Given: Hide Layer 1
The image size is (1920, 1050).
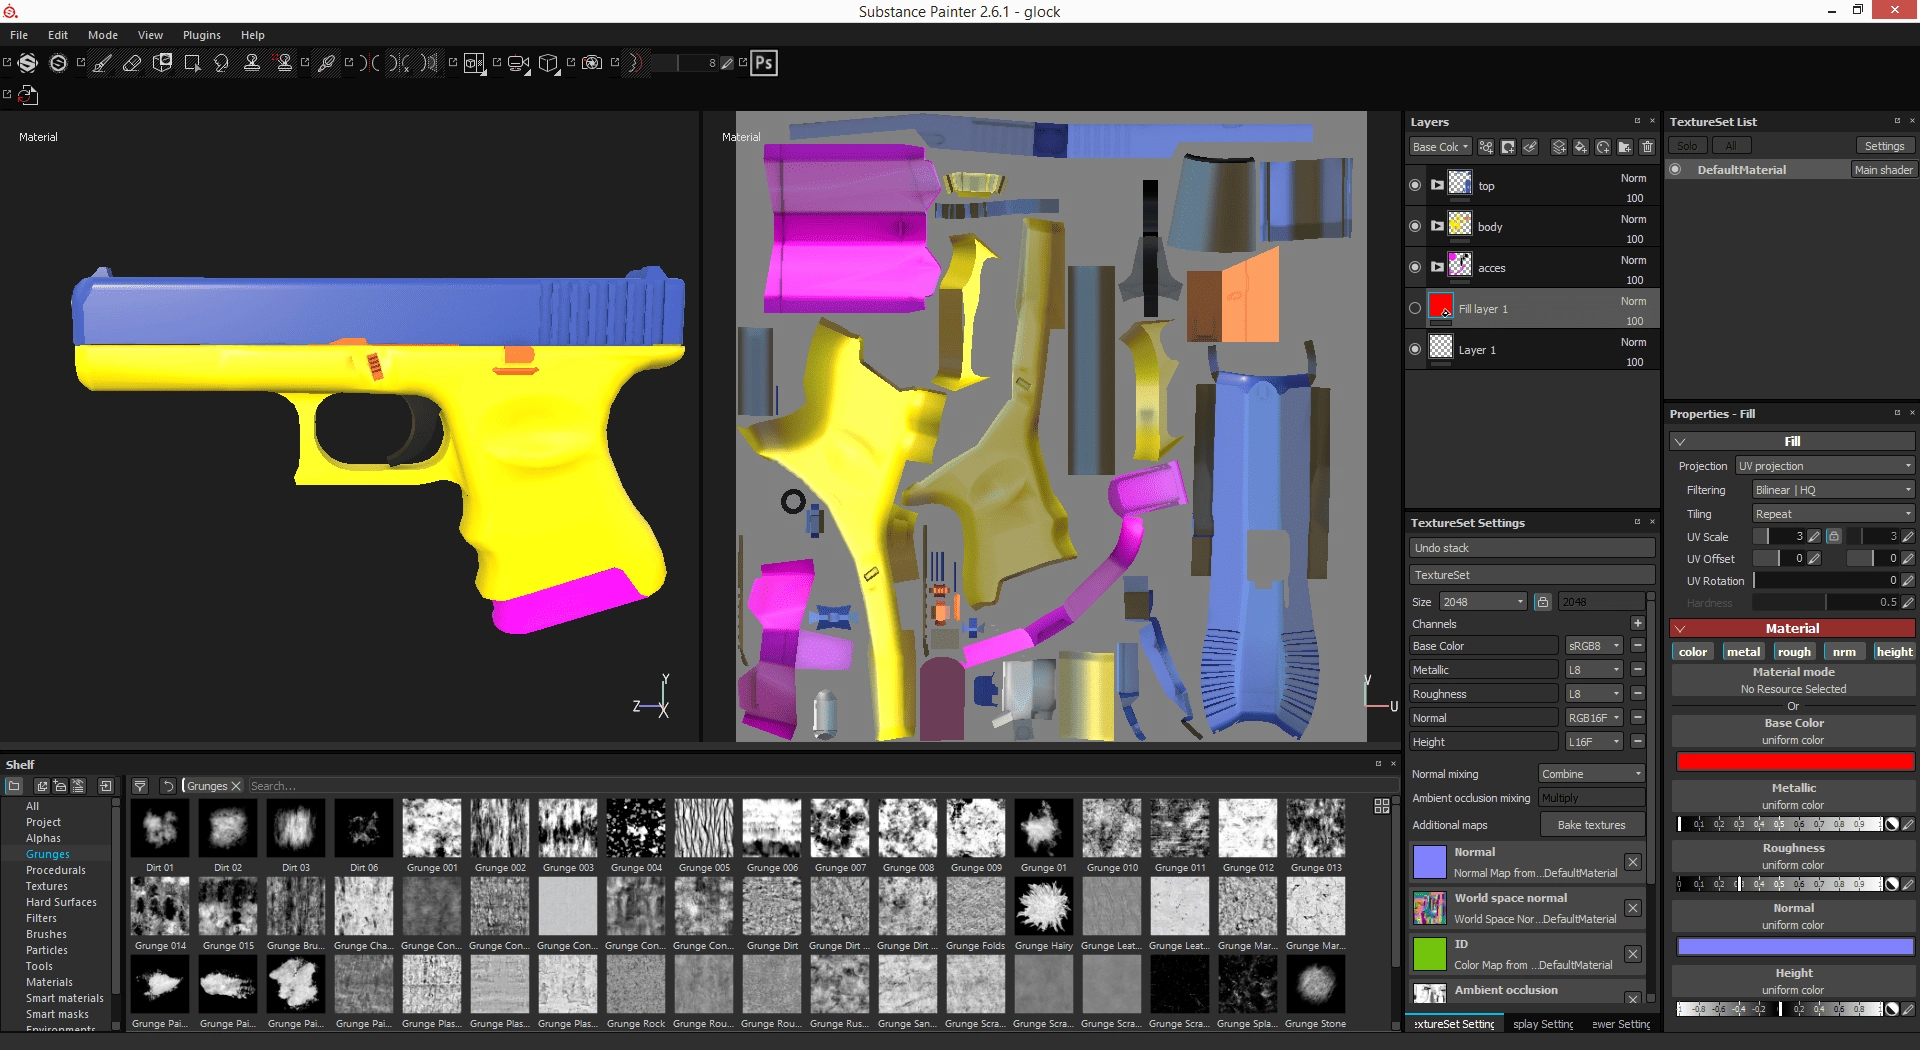Looking at the screenshot, I should pos(1415,349).
